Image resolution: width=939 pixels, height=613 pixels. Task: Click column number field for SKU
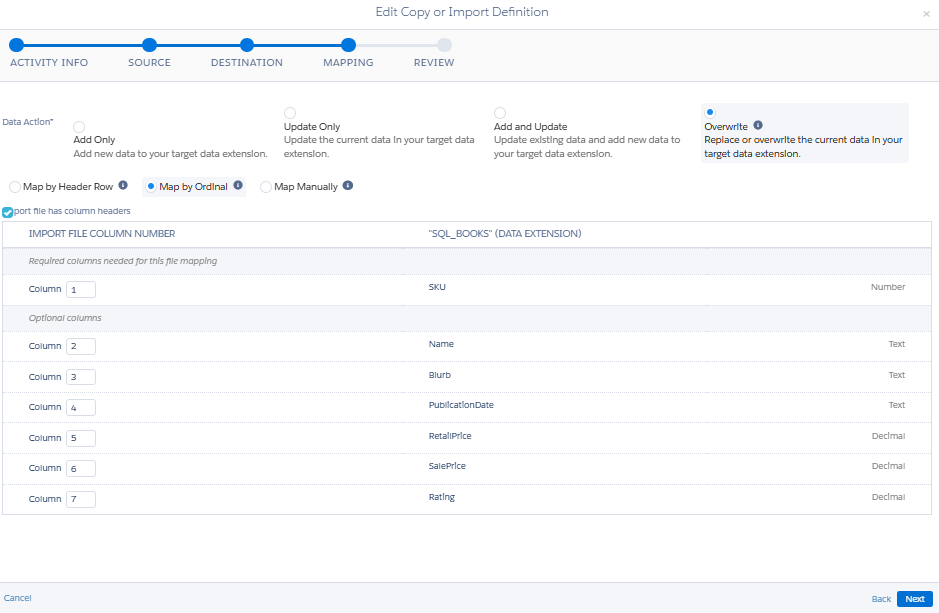point(81,289)
